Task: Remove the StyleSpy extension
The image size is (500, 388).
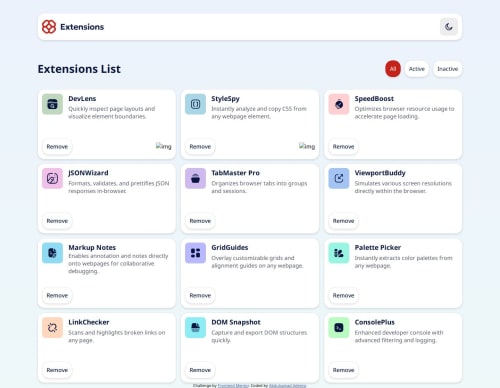Action: coord(200,147)
